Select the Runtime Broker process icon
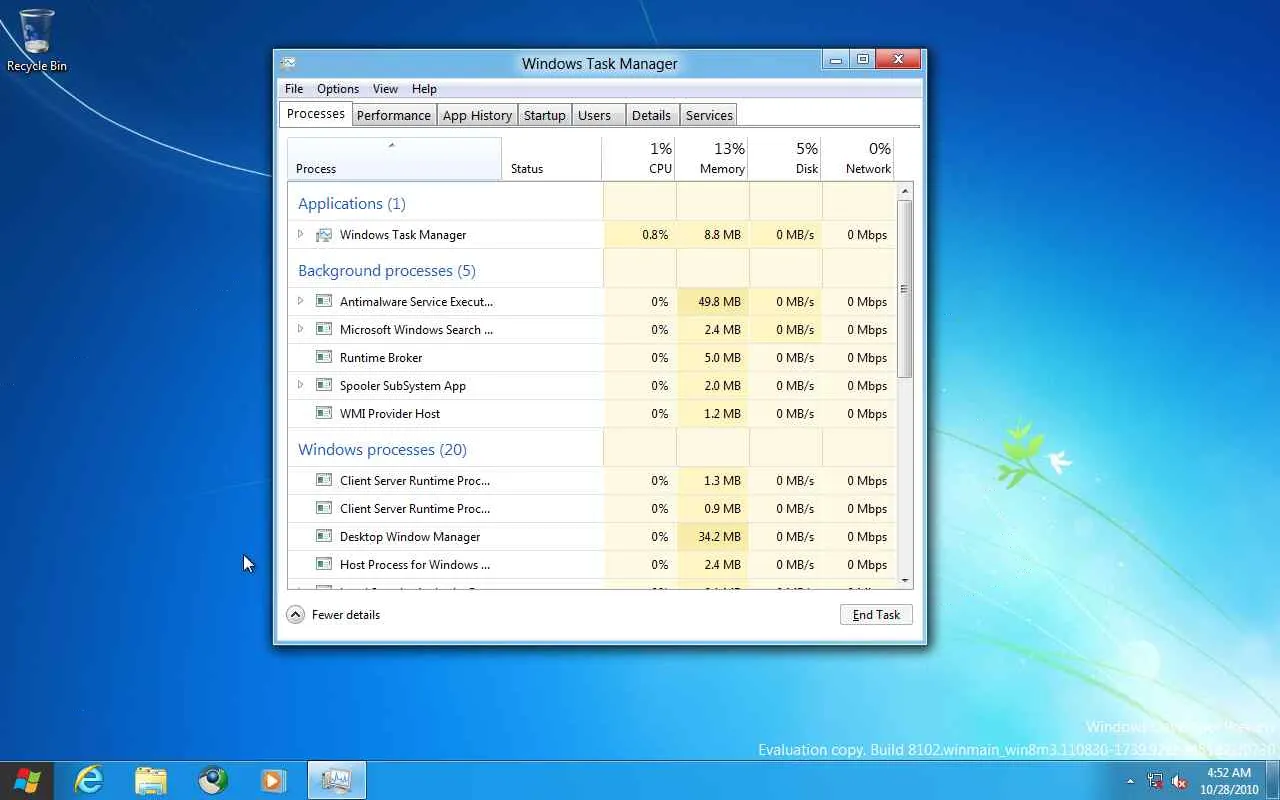This screenshot has height=800, width=1280. tap(324, 357)
